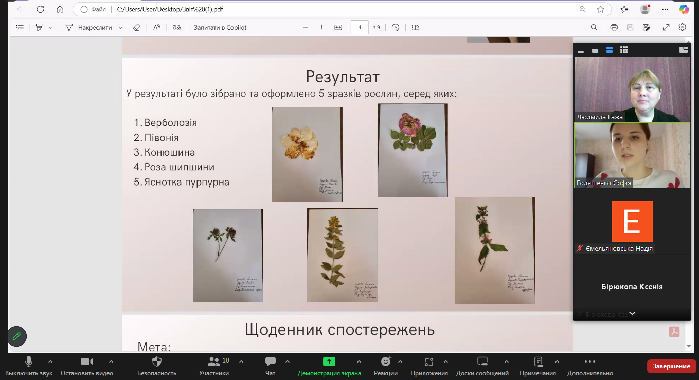Select top participant video thumbnail
Viewport: 699px width, 380px height.
[x=632, y=89]
